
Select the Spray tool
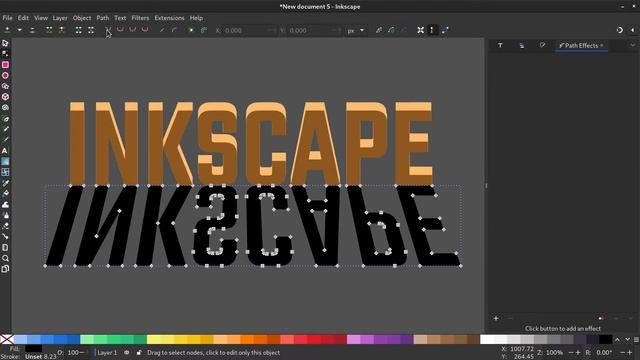pyautogui.click(x=5, y=215)
